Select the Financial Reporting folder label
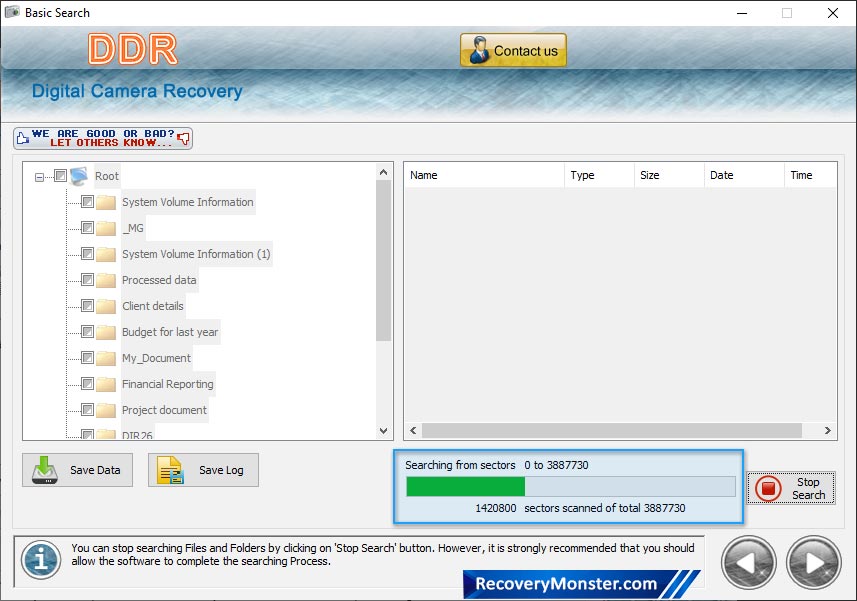Viewport: 857px width, 601px height. (168, 384)
